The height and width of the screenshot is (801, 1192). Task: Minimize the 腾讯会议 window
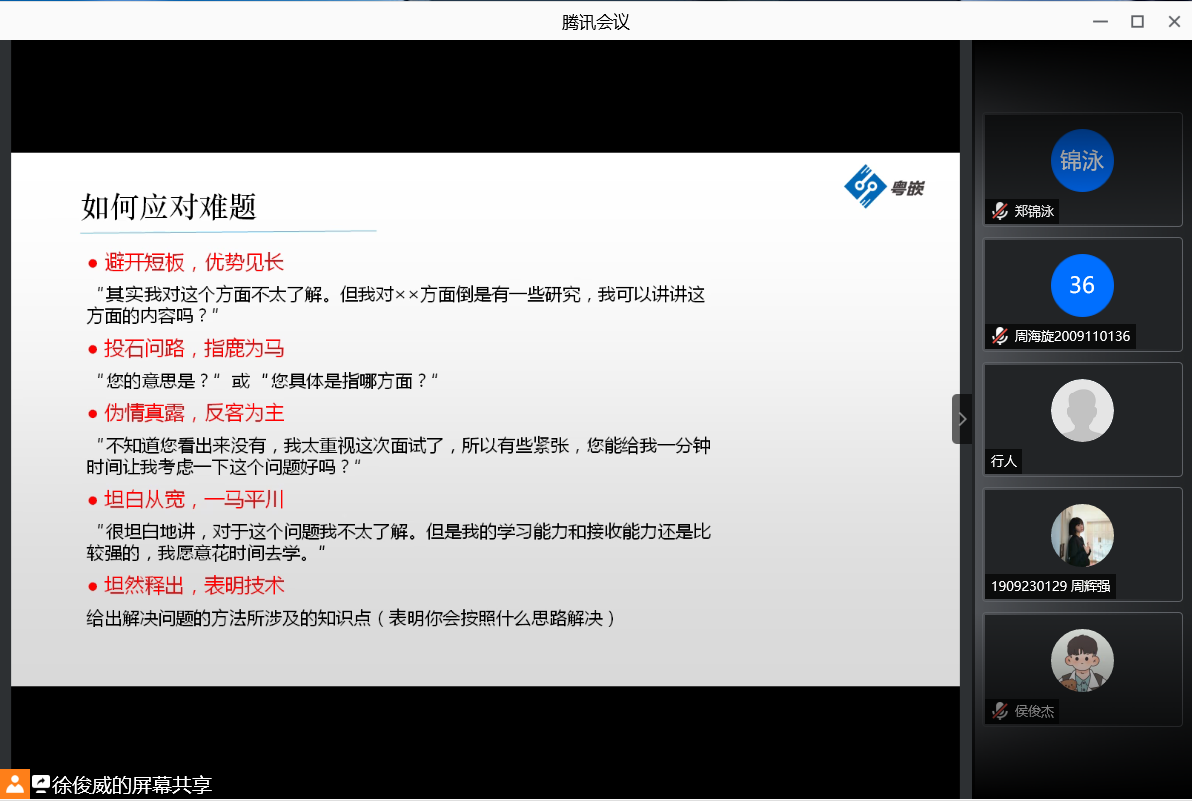(1100, 21)
